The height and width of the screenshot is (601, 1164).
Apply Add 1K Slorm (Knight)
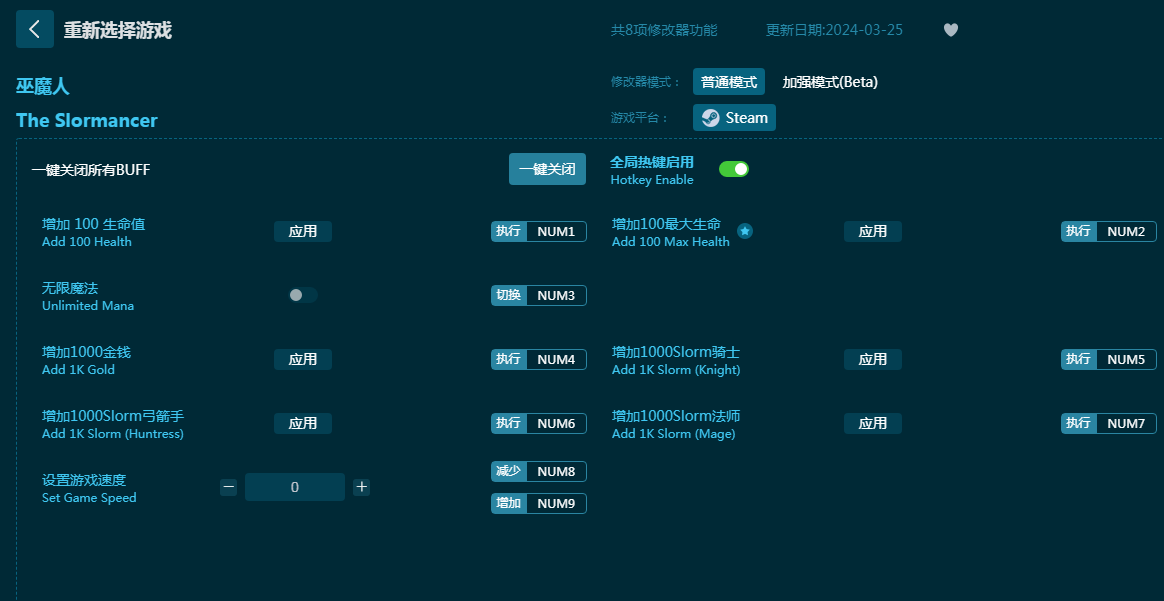pyautogui.click(x=872, y=359)
